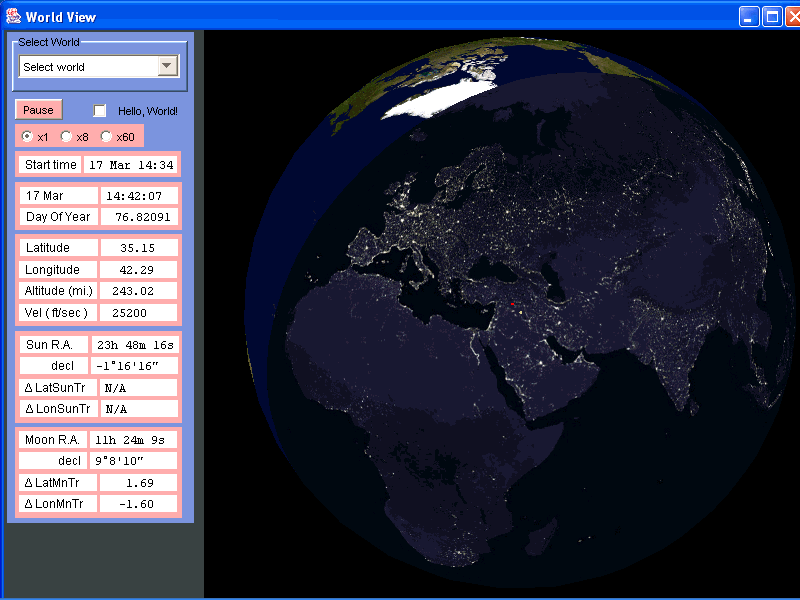Click the Latitude value 35.15 field
The image size is (800, 600).
pyautogui.click(x=139, y=247)
